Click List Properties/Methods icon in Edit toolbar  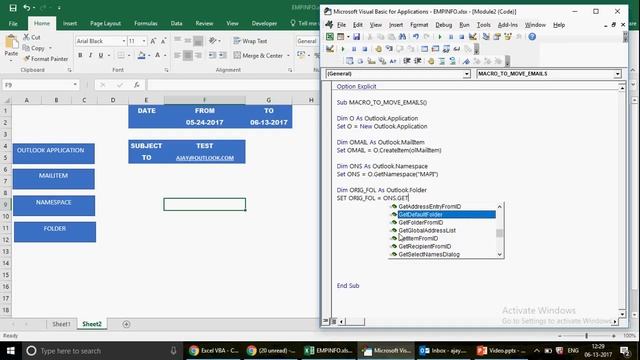[349, 61]
